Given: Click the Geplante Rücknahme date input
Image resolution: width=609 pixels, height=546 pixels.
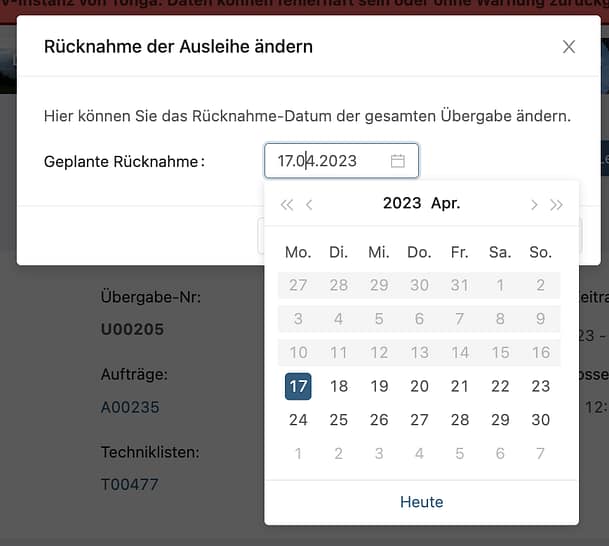Looking at the screenshot, I should pos(330,161).
